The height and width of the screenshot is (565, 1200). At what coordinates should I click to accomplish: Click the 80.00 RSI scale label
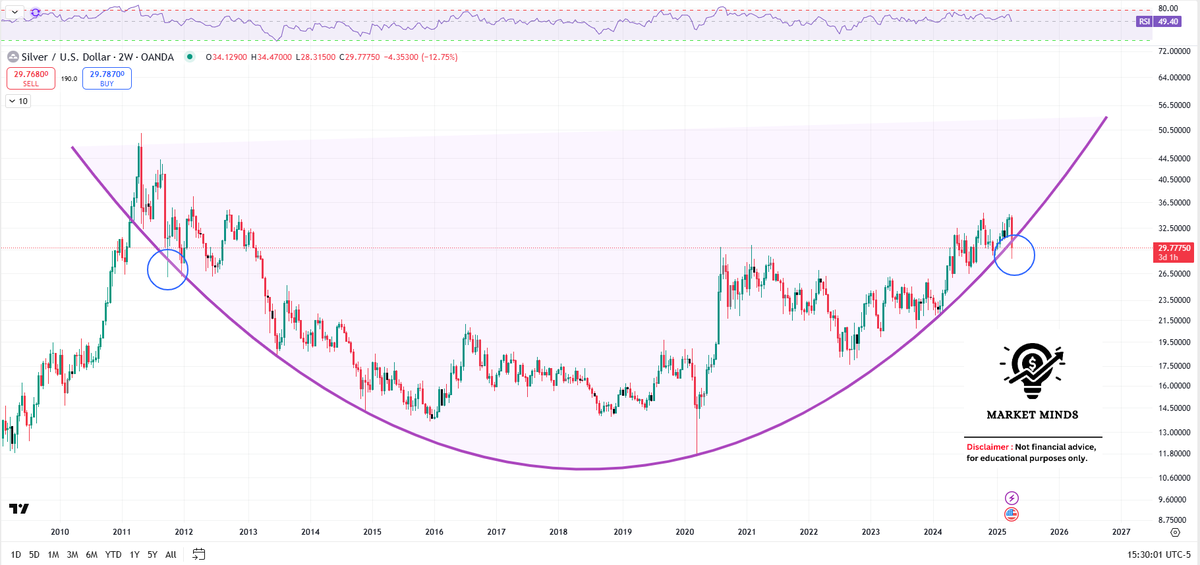pos(1168,8)
